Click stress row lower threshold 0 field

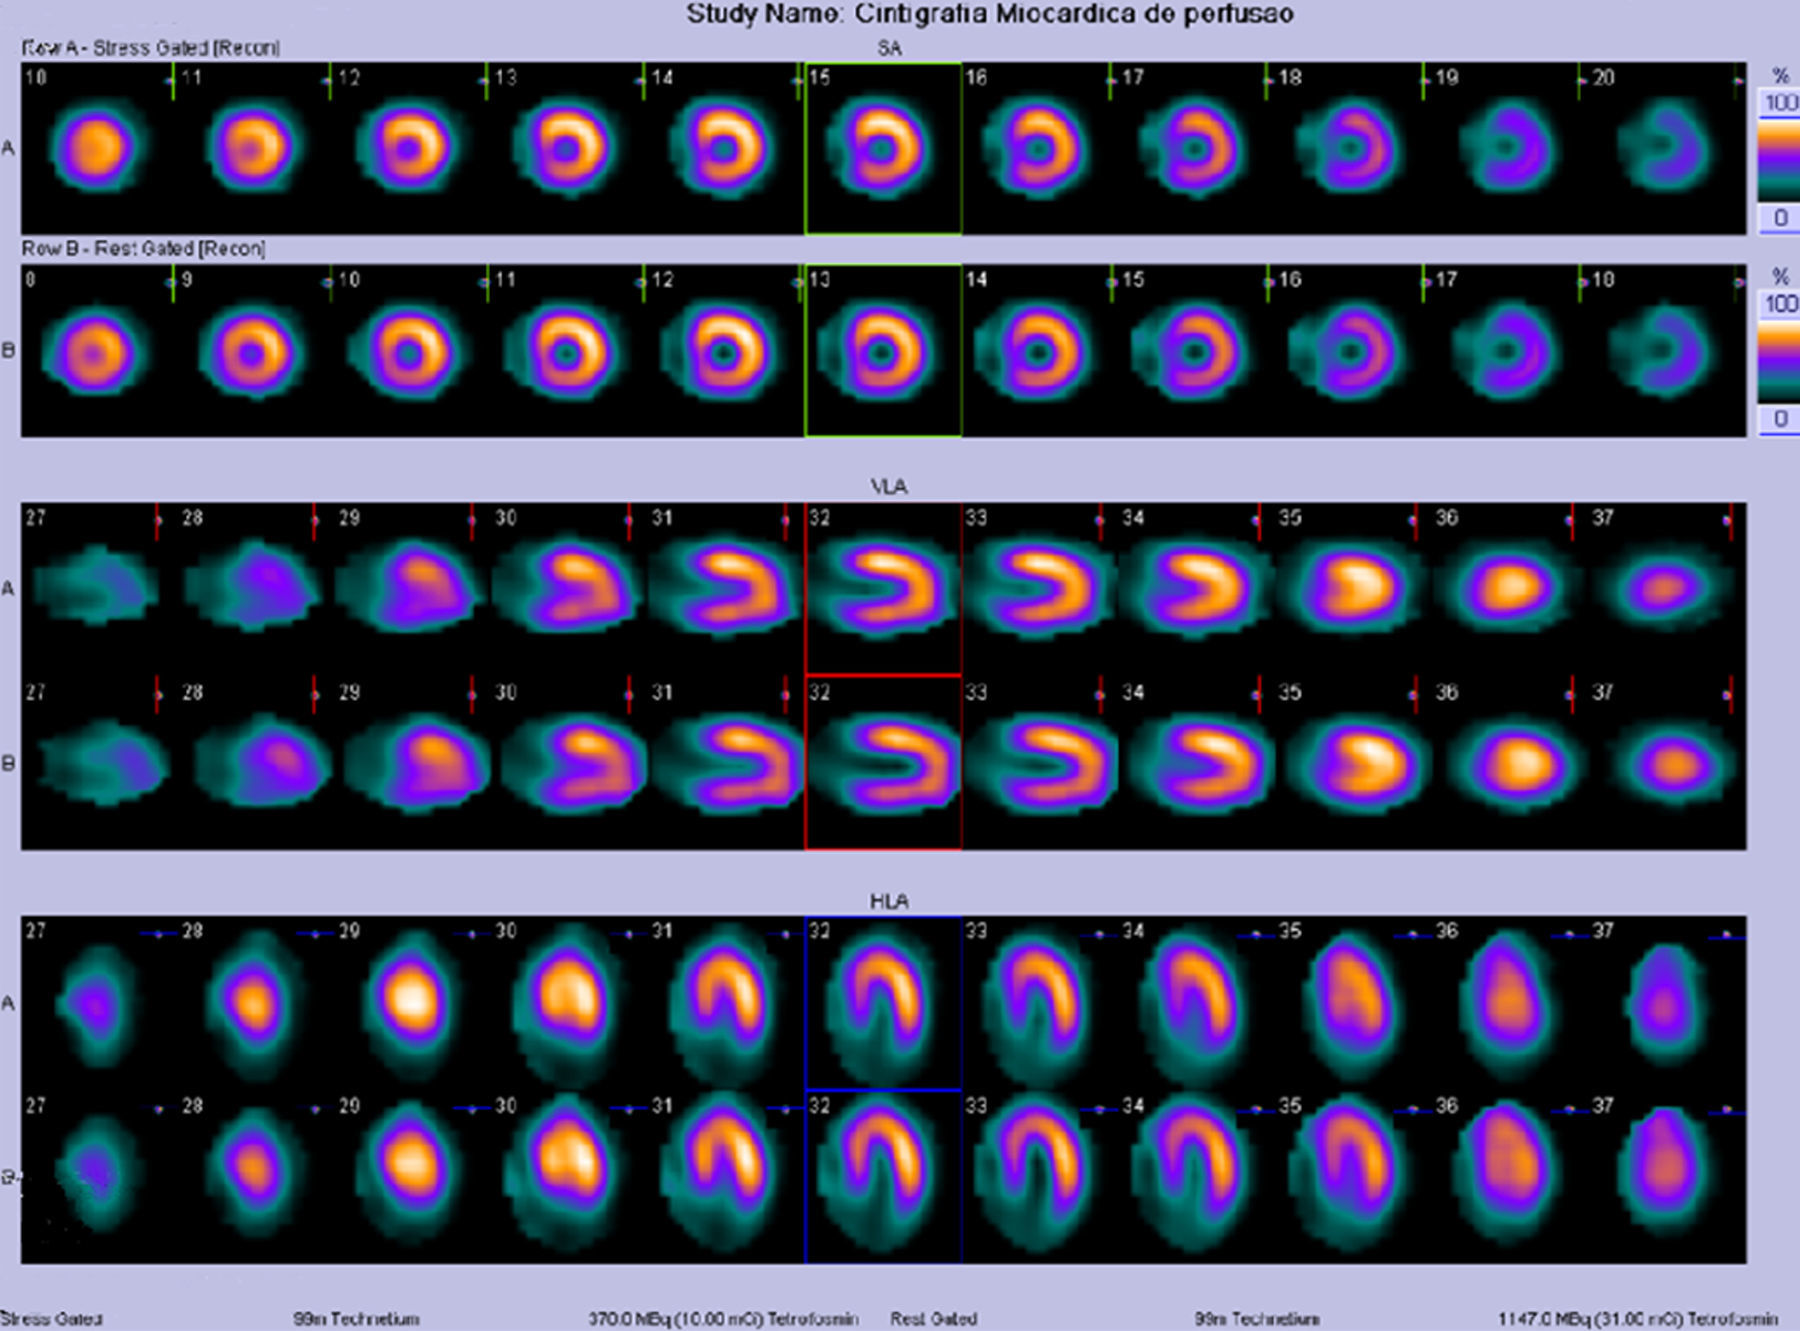(1779, 218)
